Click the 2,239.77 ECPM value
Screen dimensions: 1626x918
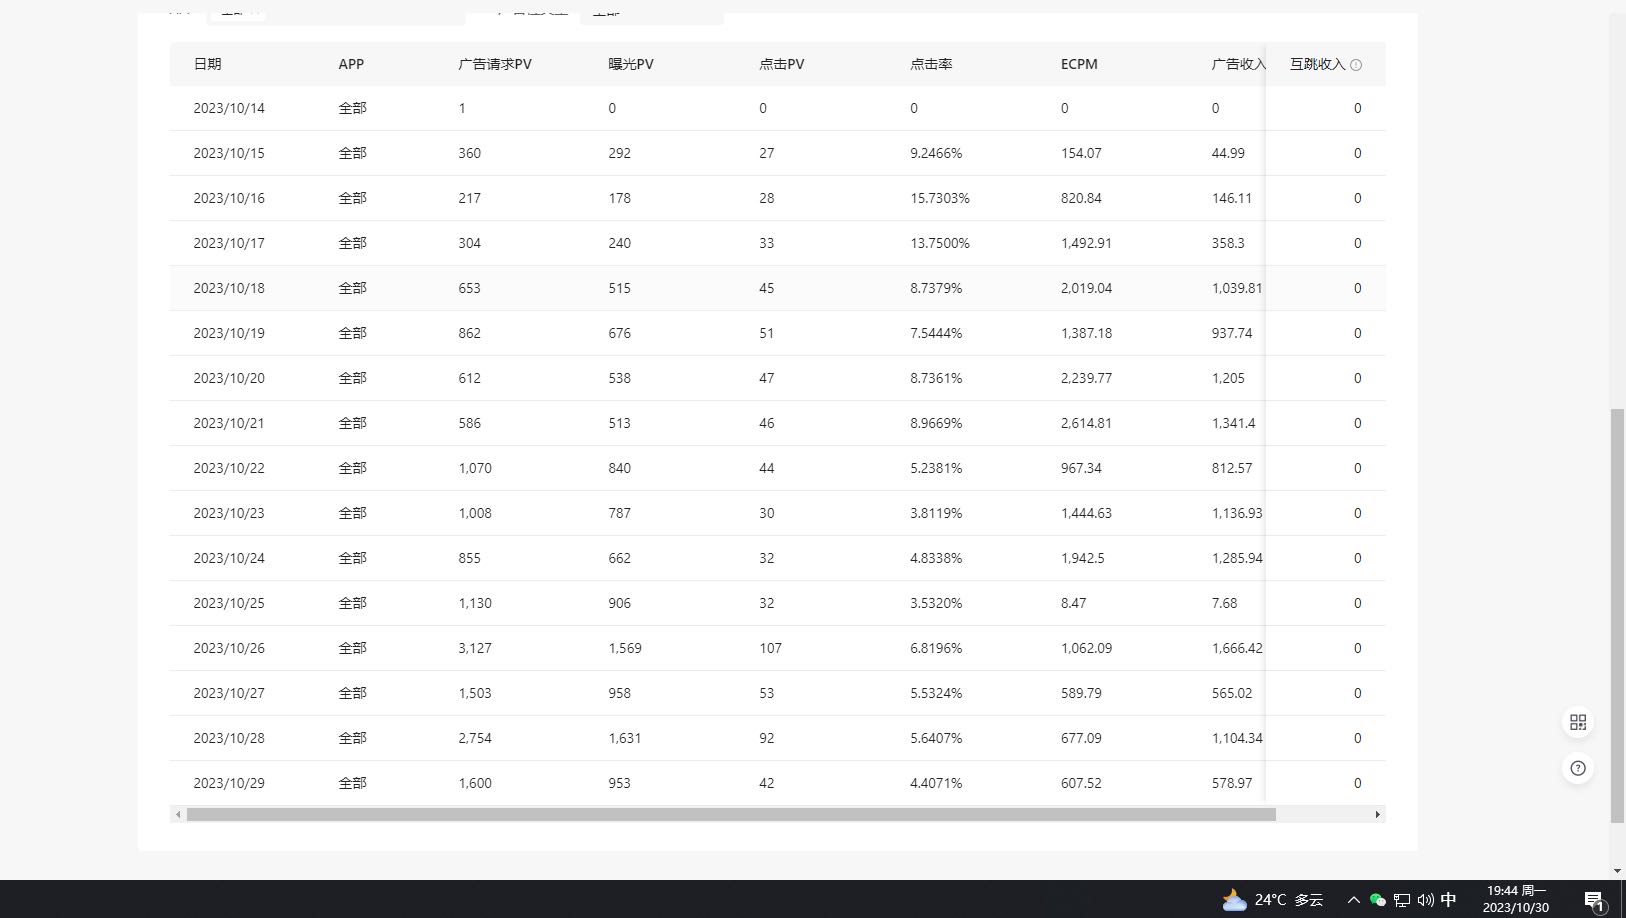click(x=1086, y=378)
